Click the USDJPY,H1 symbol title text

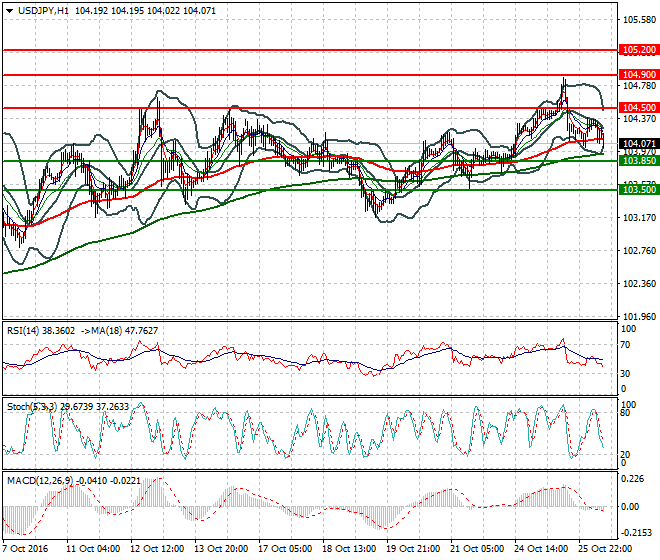click(x=43, y=11)
